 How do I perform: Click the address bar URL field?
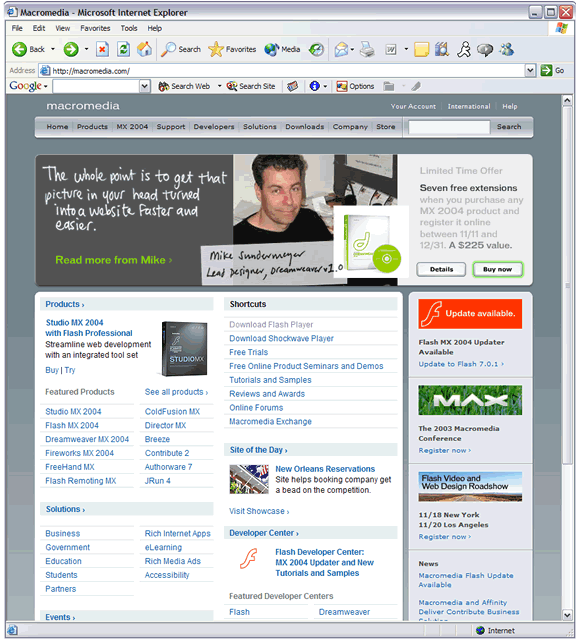[282, 71]
